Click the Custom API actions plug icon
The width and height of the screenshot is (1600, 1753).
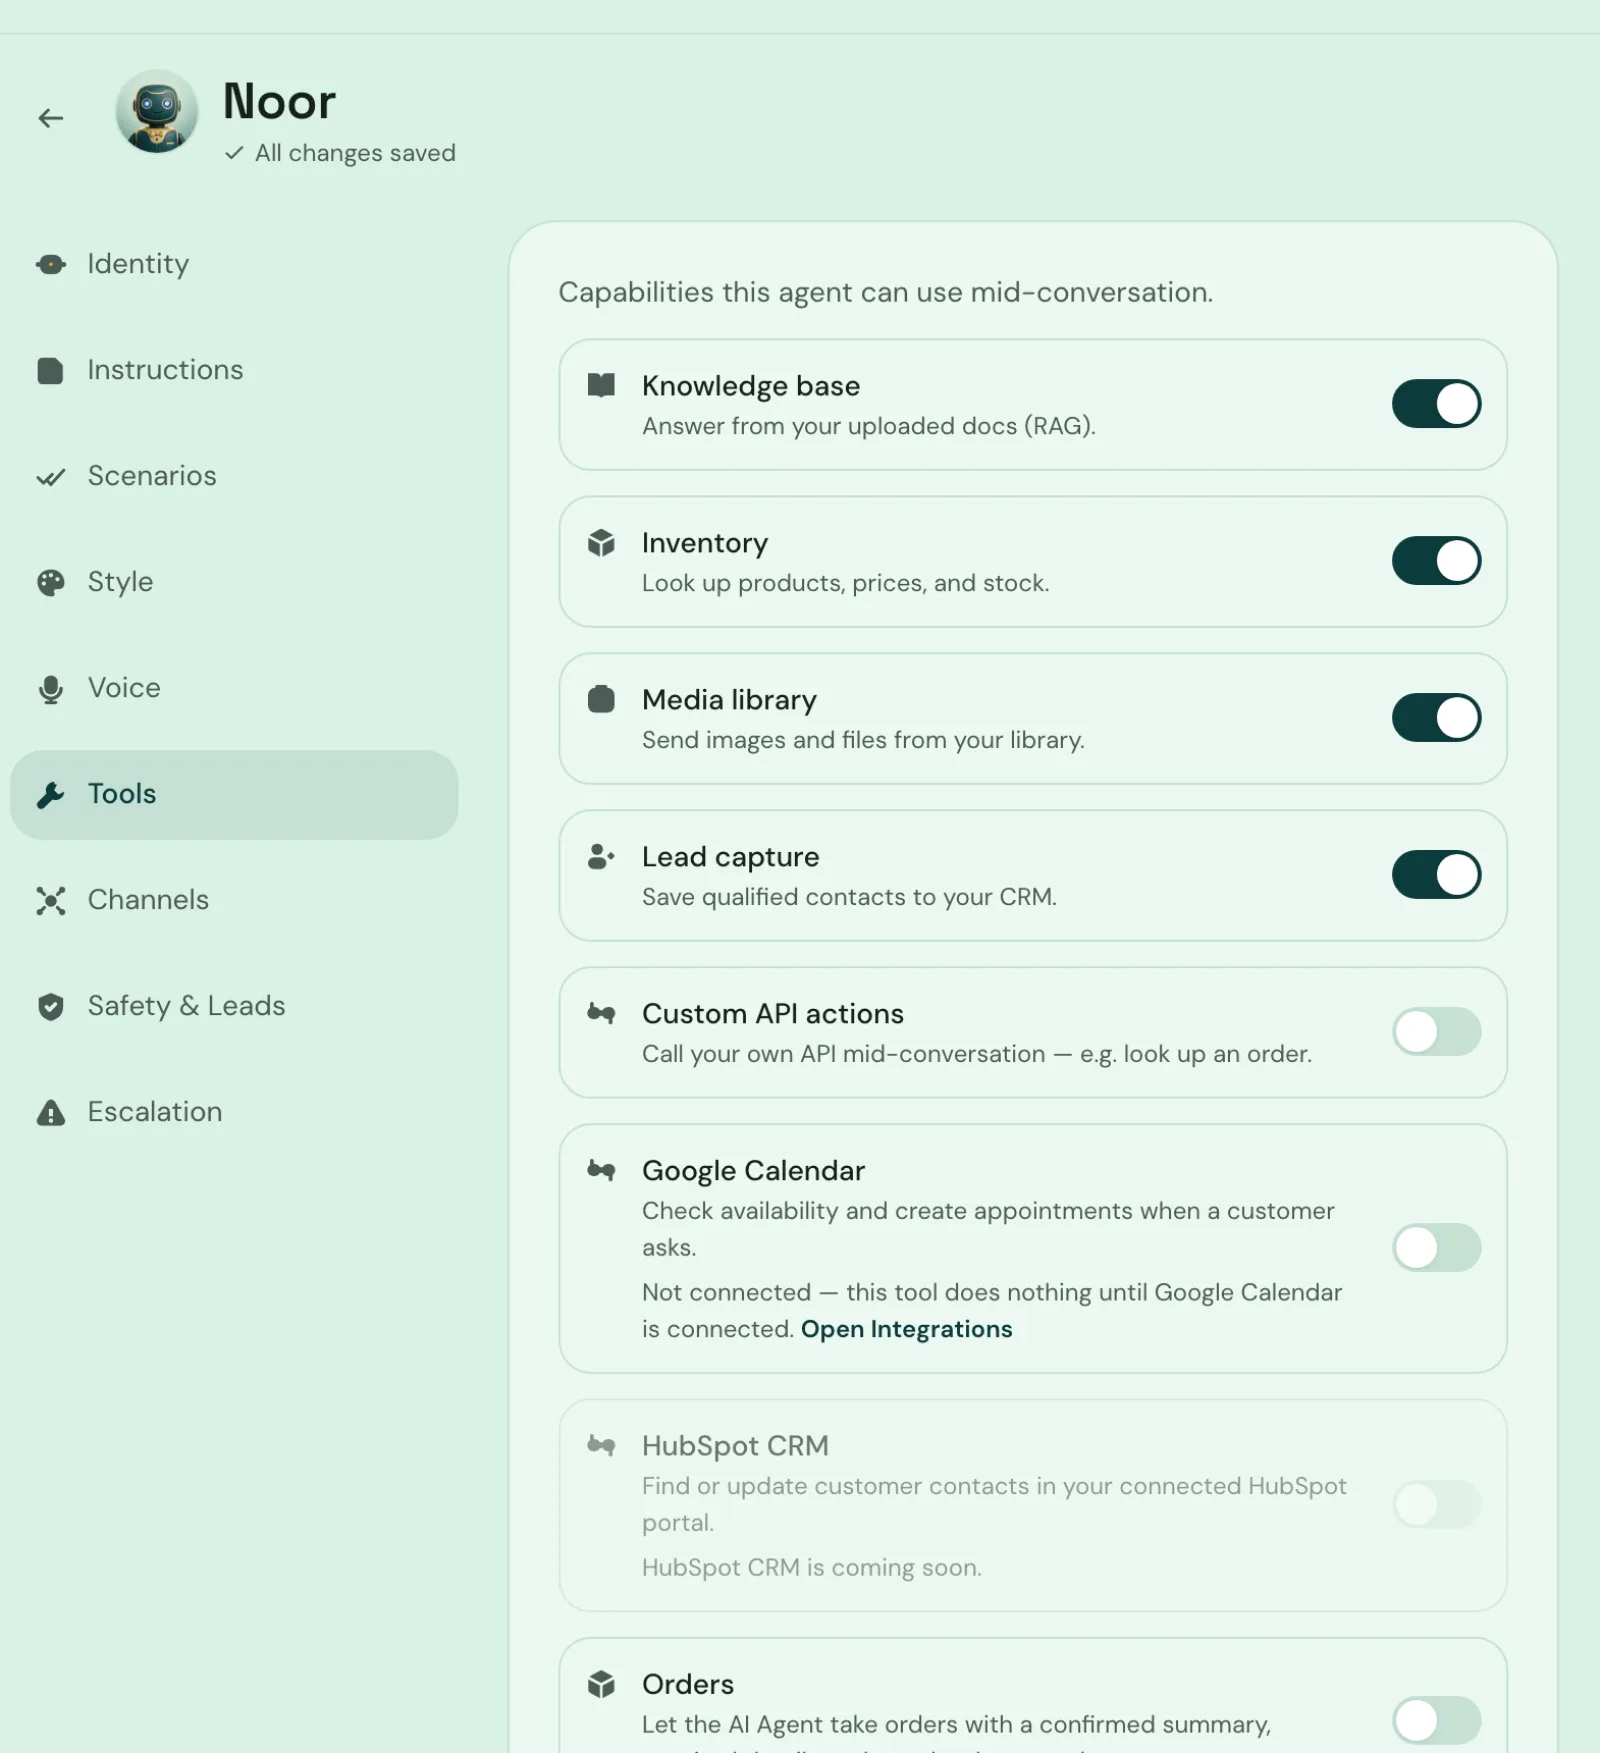(601, 1013)
